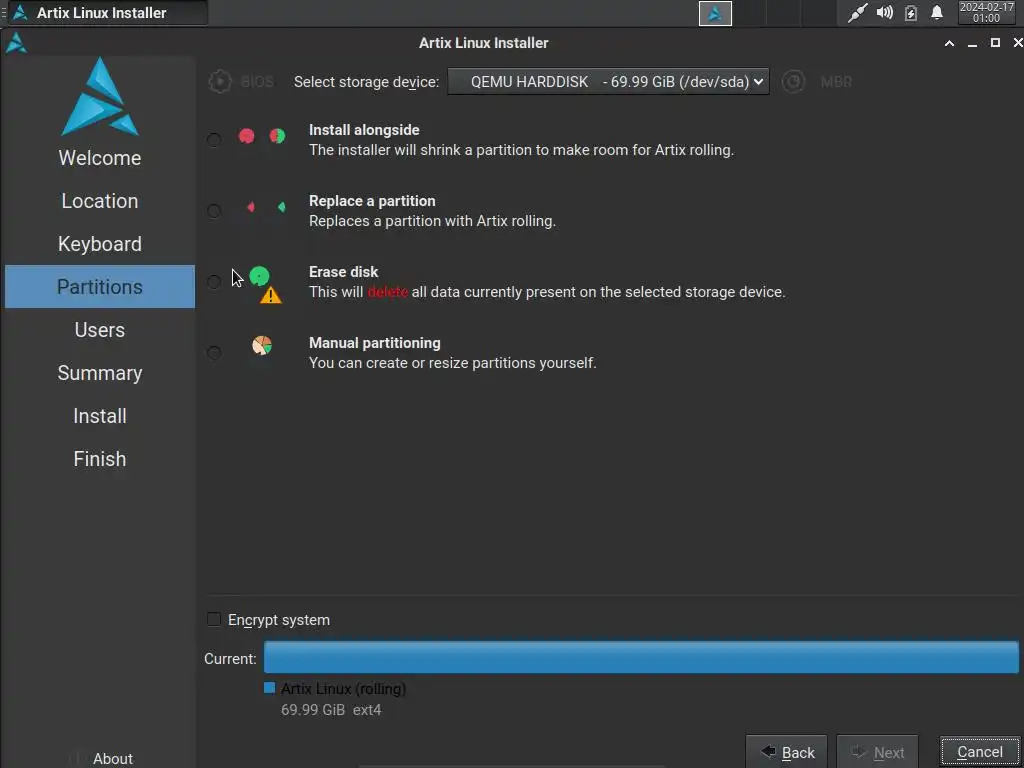Click the Replace a partition heading text
The width and height of the screenshot is (1024, 768).
(372, 201)
